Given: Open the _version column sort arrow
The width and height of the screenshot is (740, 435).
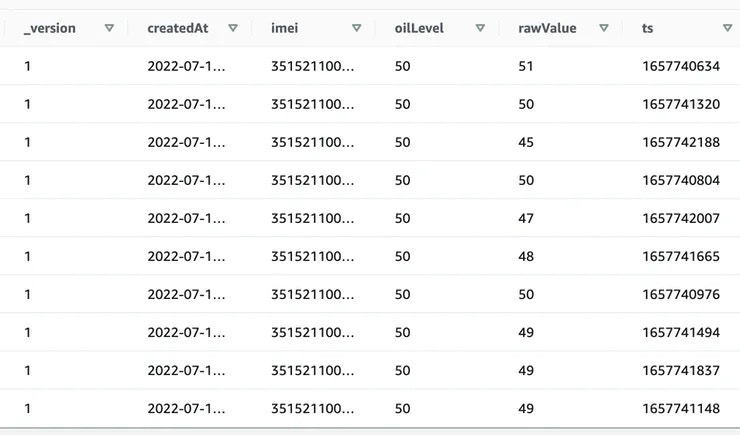Looking at the screenshot, I should (109, 28).
